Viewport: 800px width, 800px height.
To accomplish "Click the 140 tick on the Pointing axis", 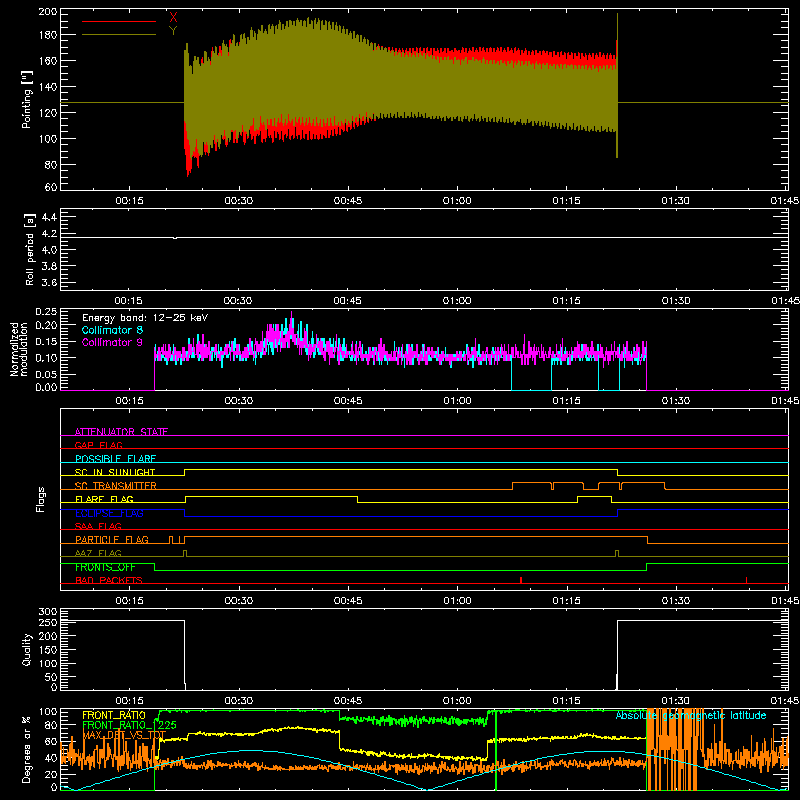I will pyautogui.click(x=47, y=87).
